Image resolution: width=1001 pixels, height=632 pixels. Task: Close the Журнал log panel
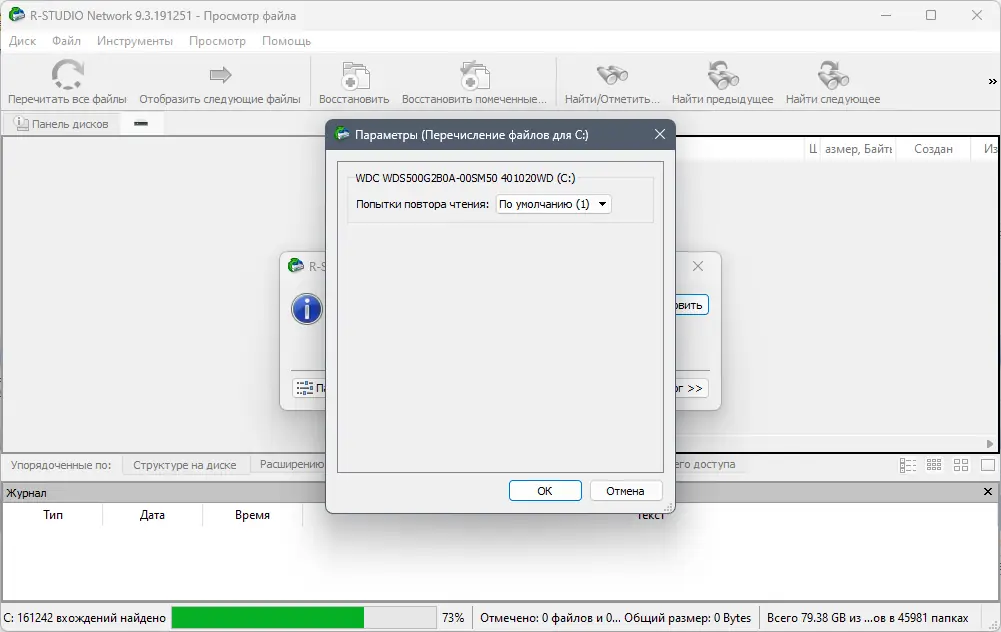(x=988, y=492)
